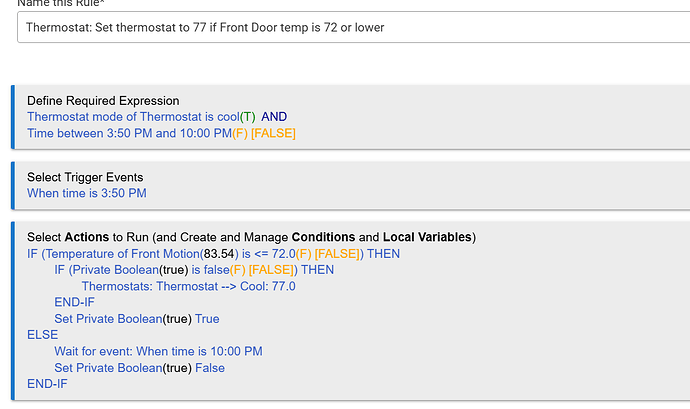Open the Define Required Expression section

[x=103, y=101]
